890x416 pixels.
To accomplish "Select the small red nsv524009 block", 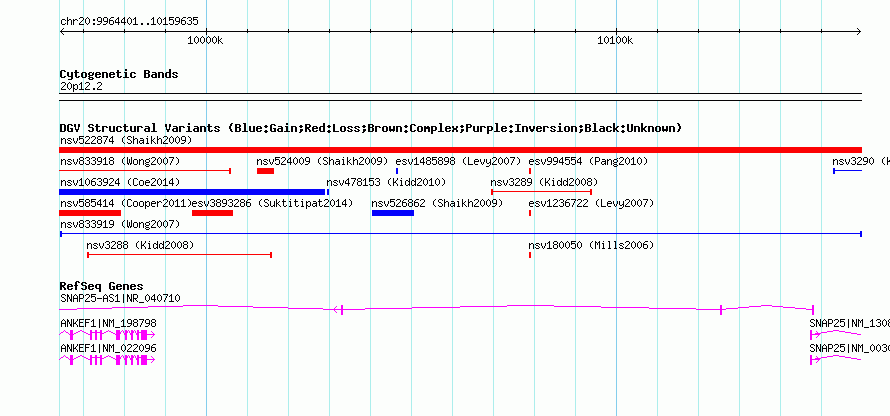I will coord(265,171).
